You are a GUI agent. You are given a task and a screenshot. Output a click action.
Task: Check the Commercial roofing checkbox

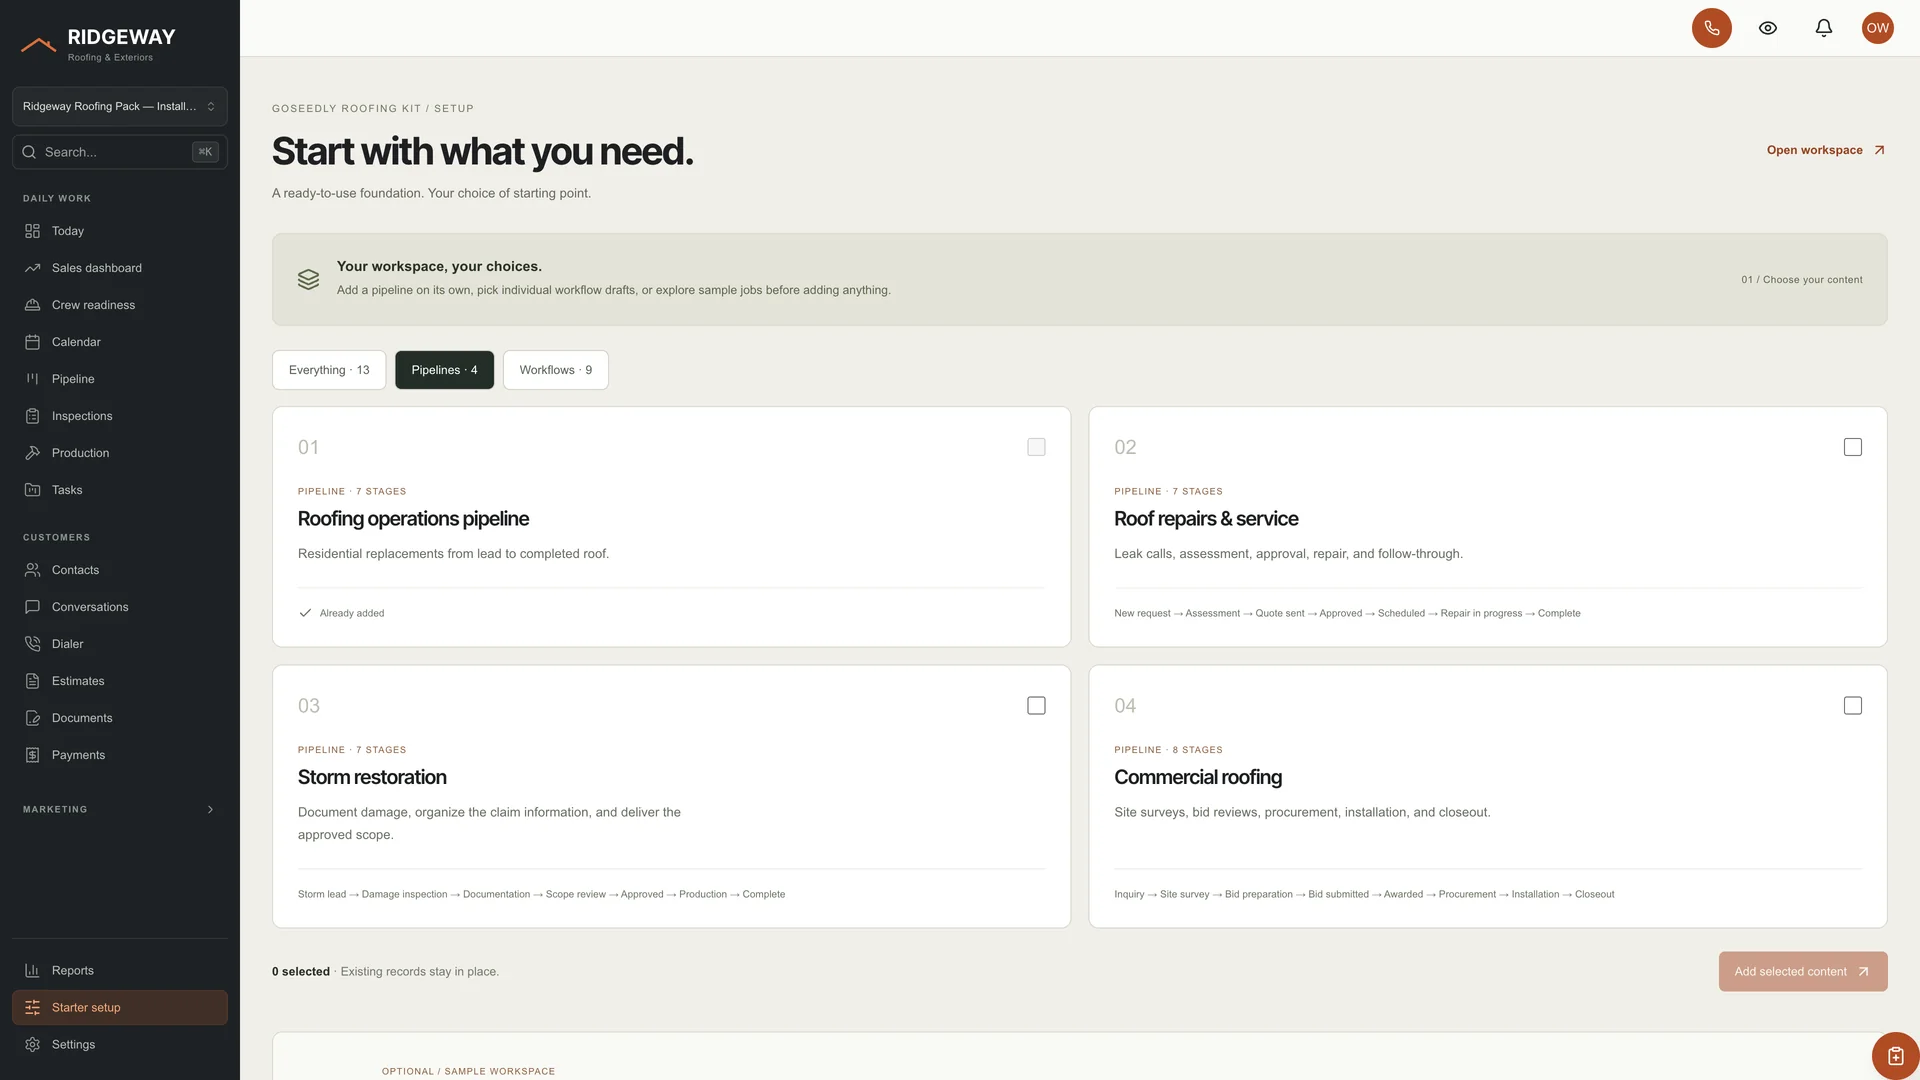pos(1852,706)
